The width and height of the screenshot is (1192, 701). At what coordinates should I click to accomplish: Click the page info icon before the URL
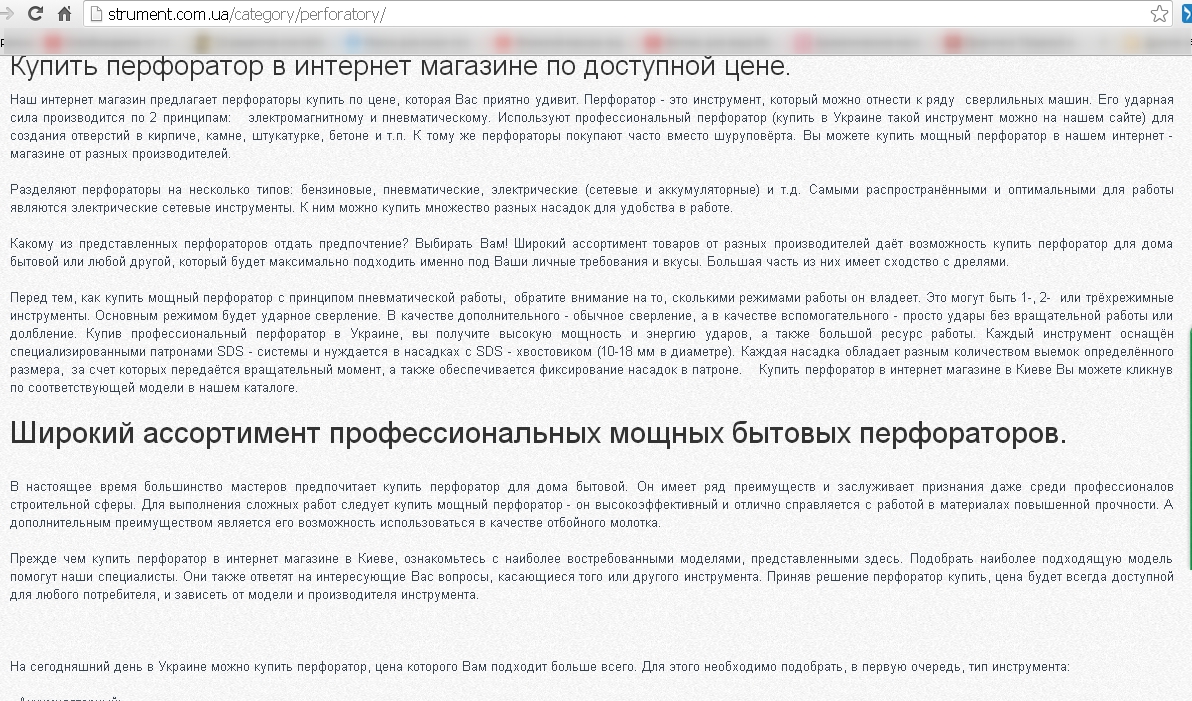[x=96, y=14]
